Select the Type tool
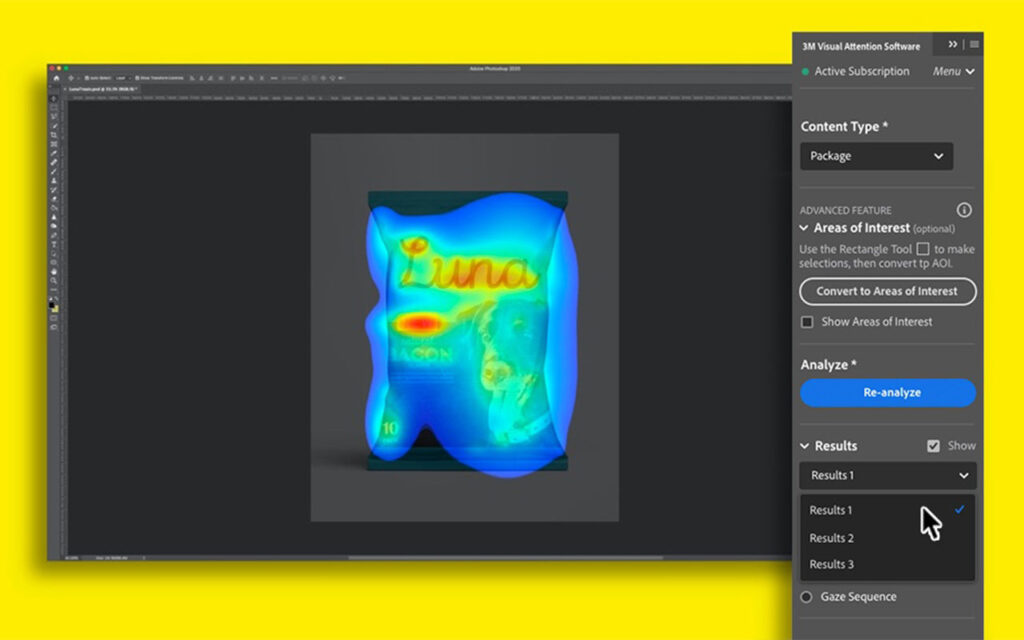 click(x=54, y=244)
